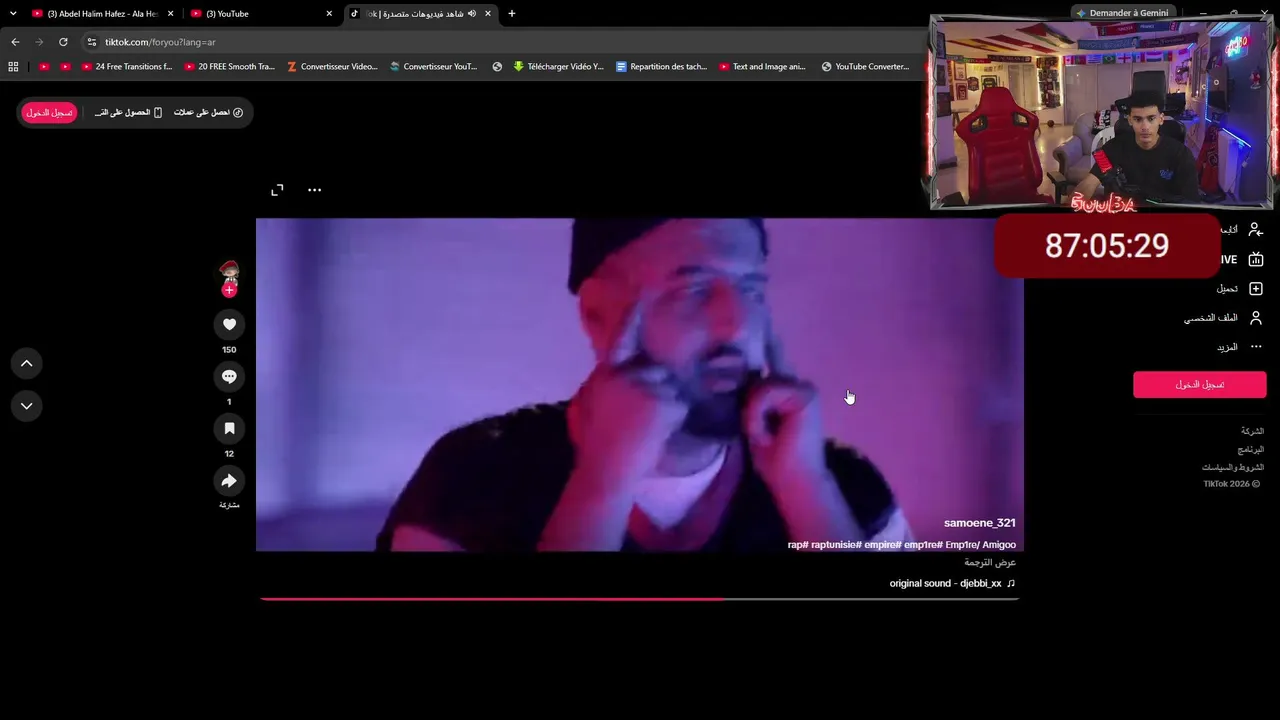The width and height of the screenshot is (1280, 720).
Task: Open the creator avatar thumbnail
Action: [x=229, y=271]
